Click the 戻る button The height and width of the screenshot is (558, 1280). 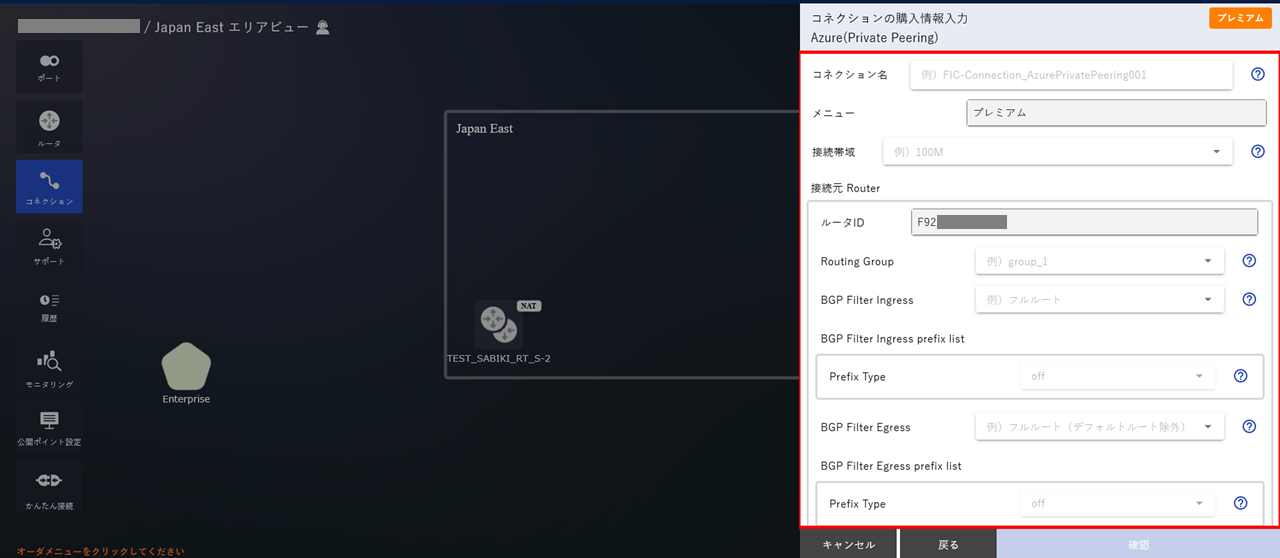coord(949,545)
